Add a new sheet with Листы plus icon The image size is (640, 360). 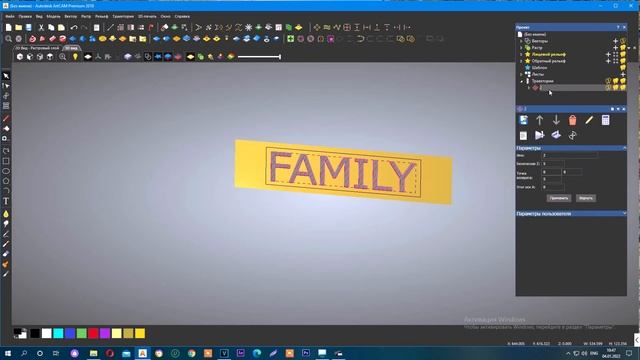pyautogui.click(x=623, y=74)
